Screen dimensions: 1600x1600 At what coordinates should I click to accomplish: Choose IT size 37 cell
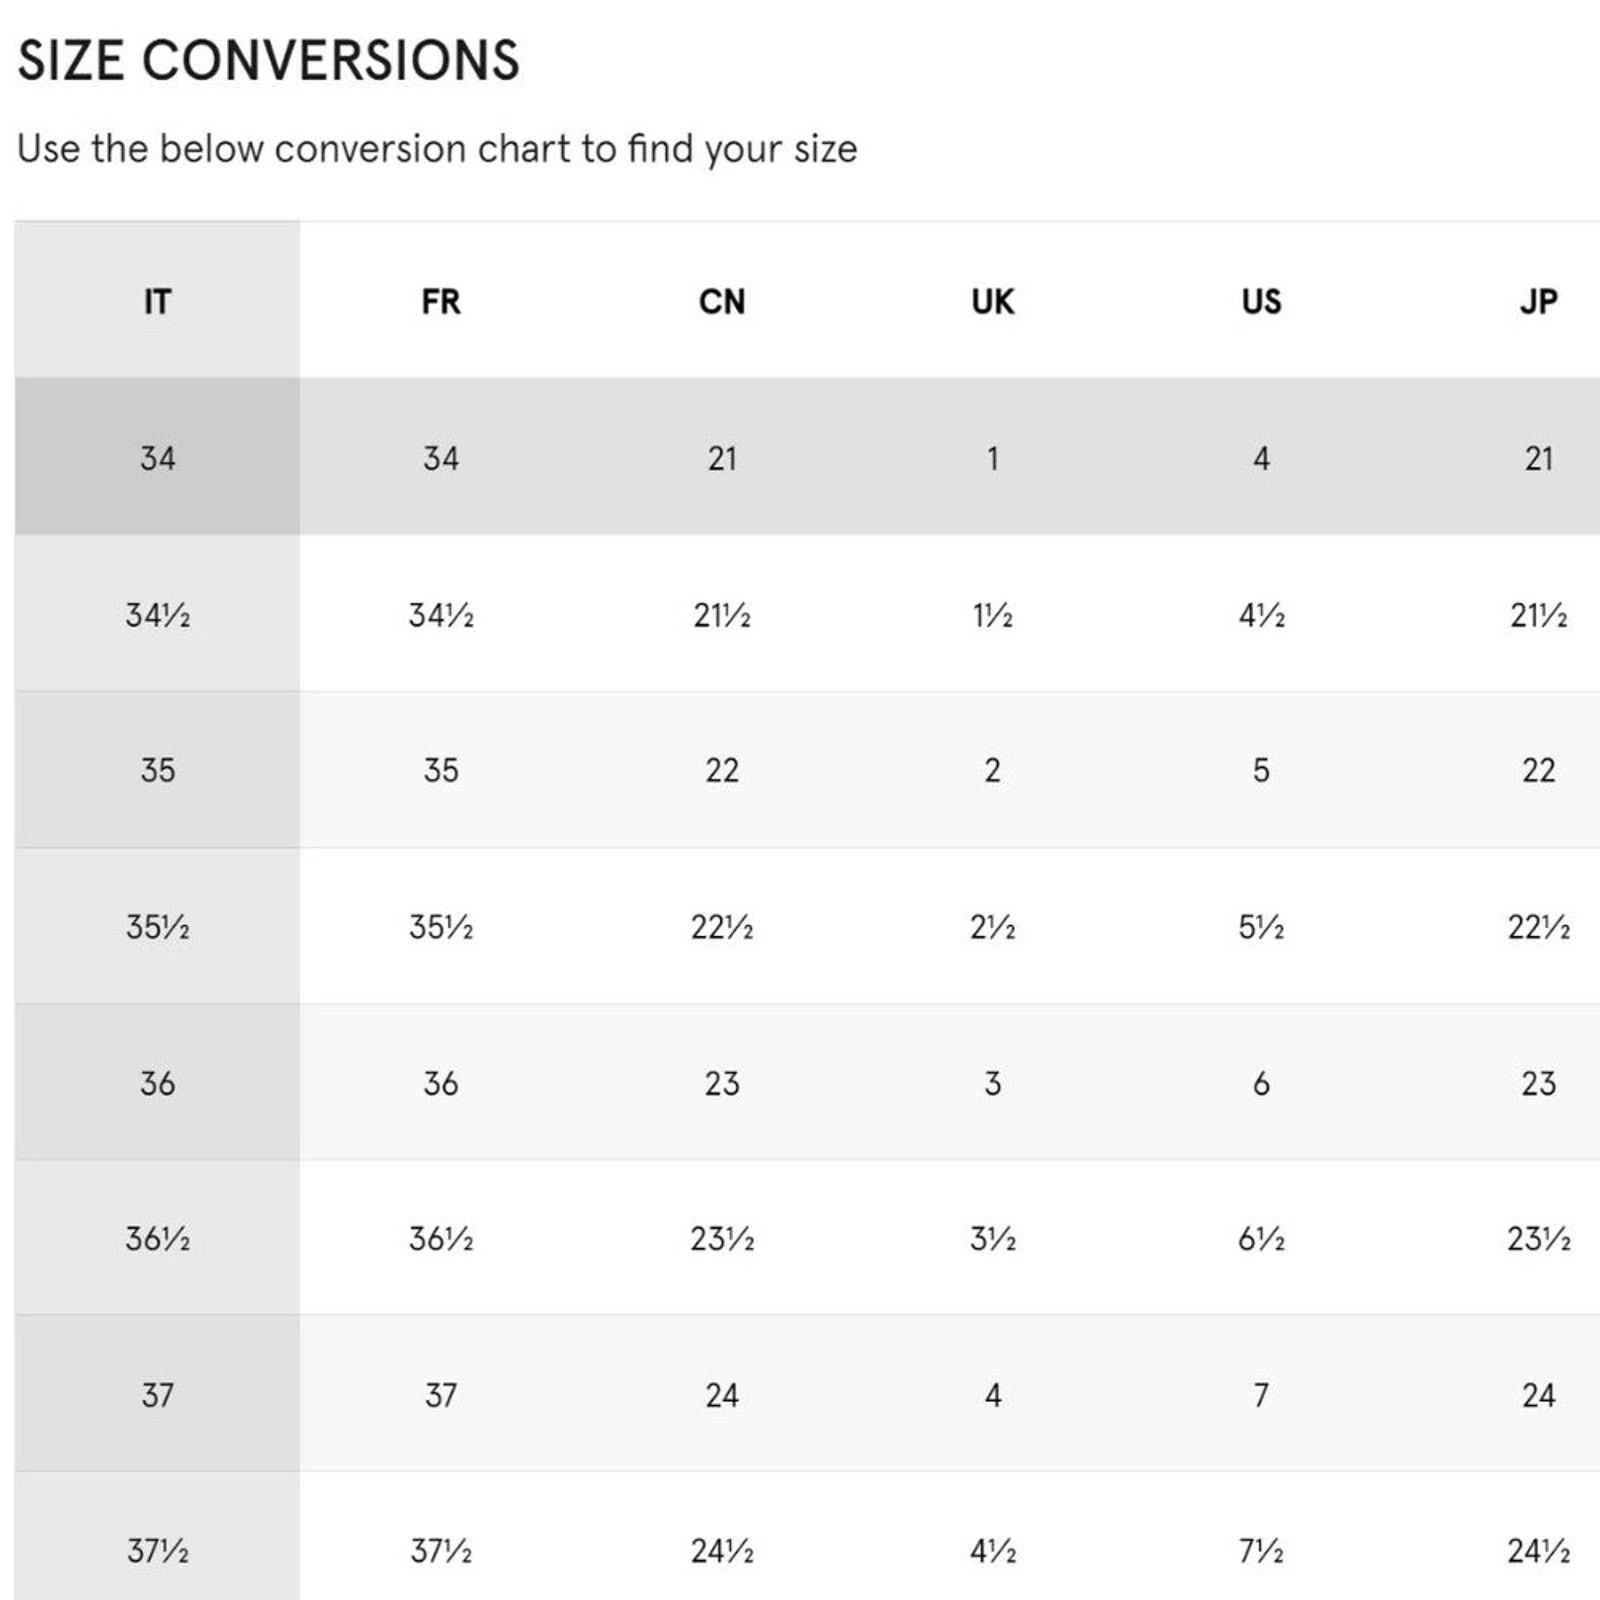[x=157, y=1394]
